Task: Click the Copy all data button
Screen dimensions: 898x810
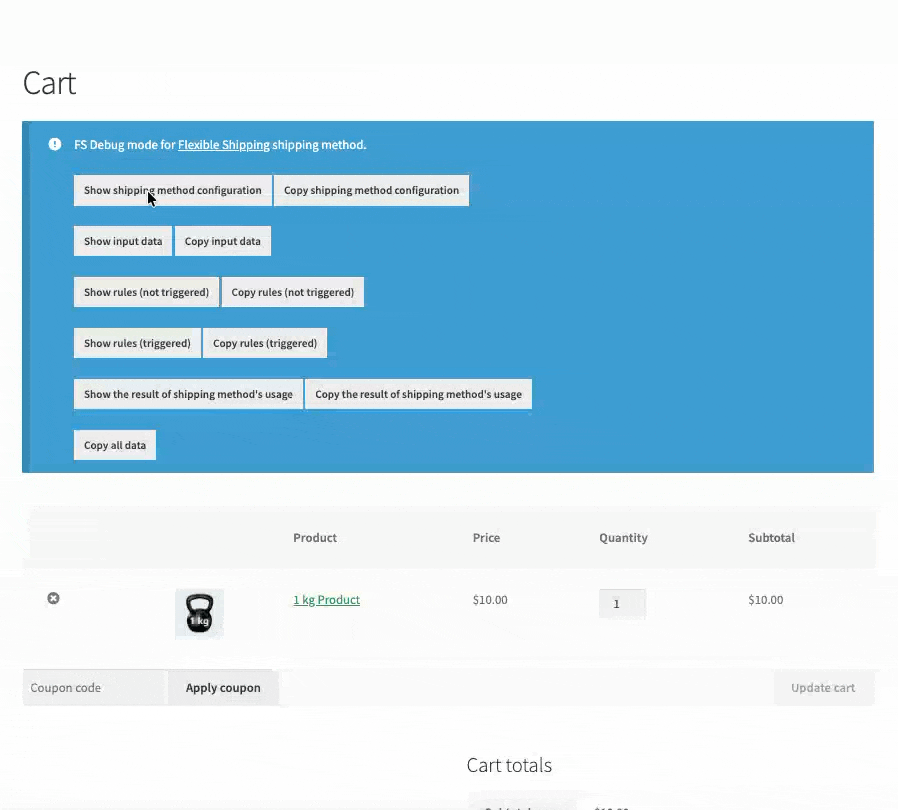Action: pyautogui.click(x=115, y=445)
